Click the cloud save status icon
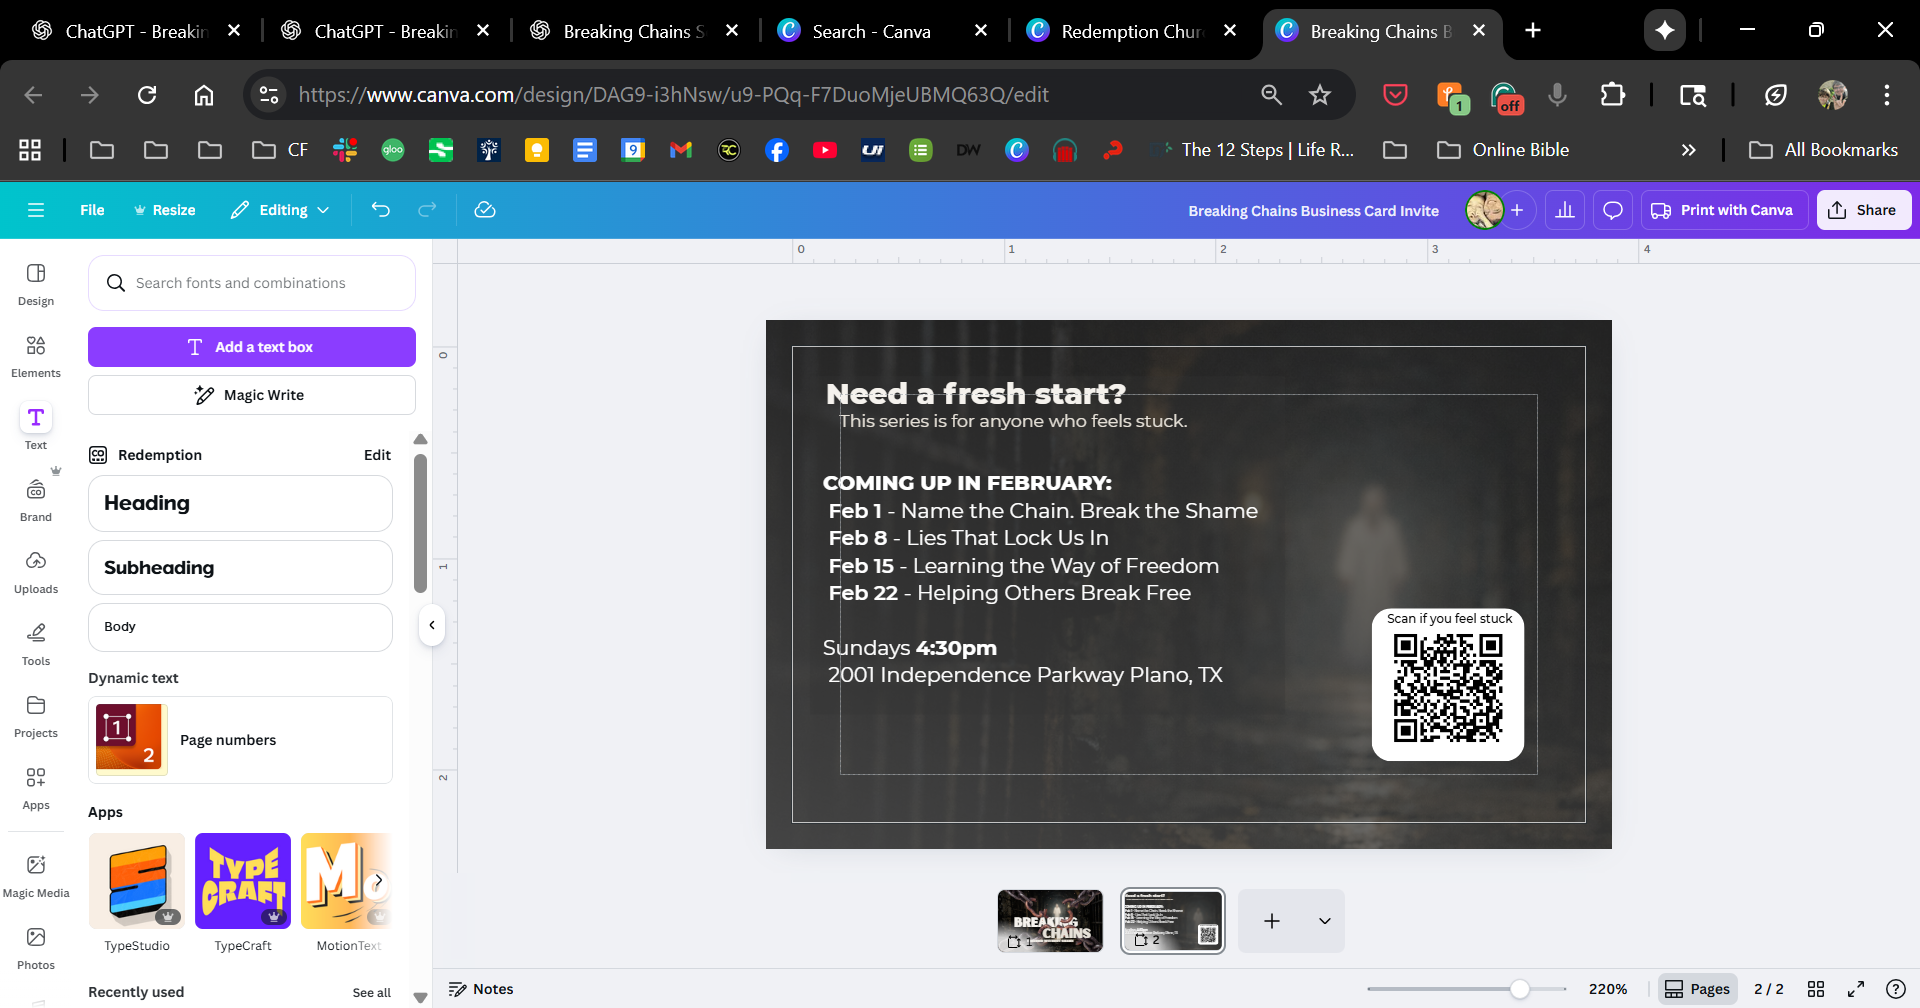Viewport: 1920px width, 1008px height. [x=485, y=210]
